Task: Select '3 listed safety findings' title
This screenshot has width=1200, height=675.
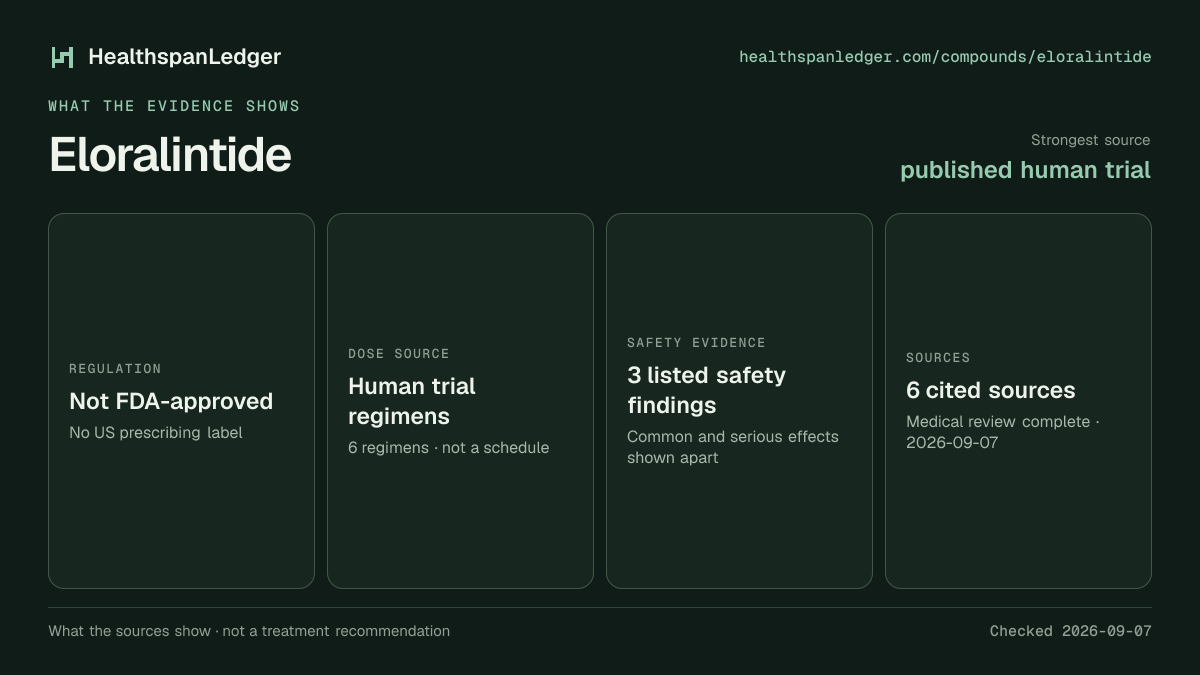Action: tap(707, 390)
